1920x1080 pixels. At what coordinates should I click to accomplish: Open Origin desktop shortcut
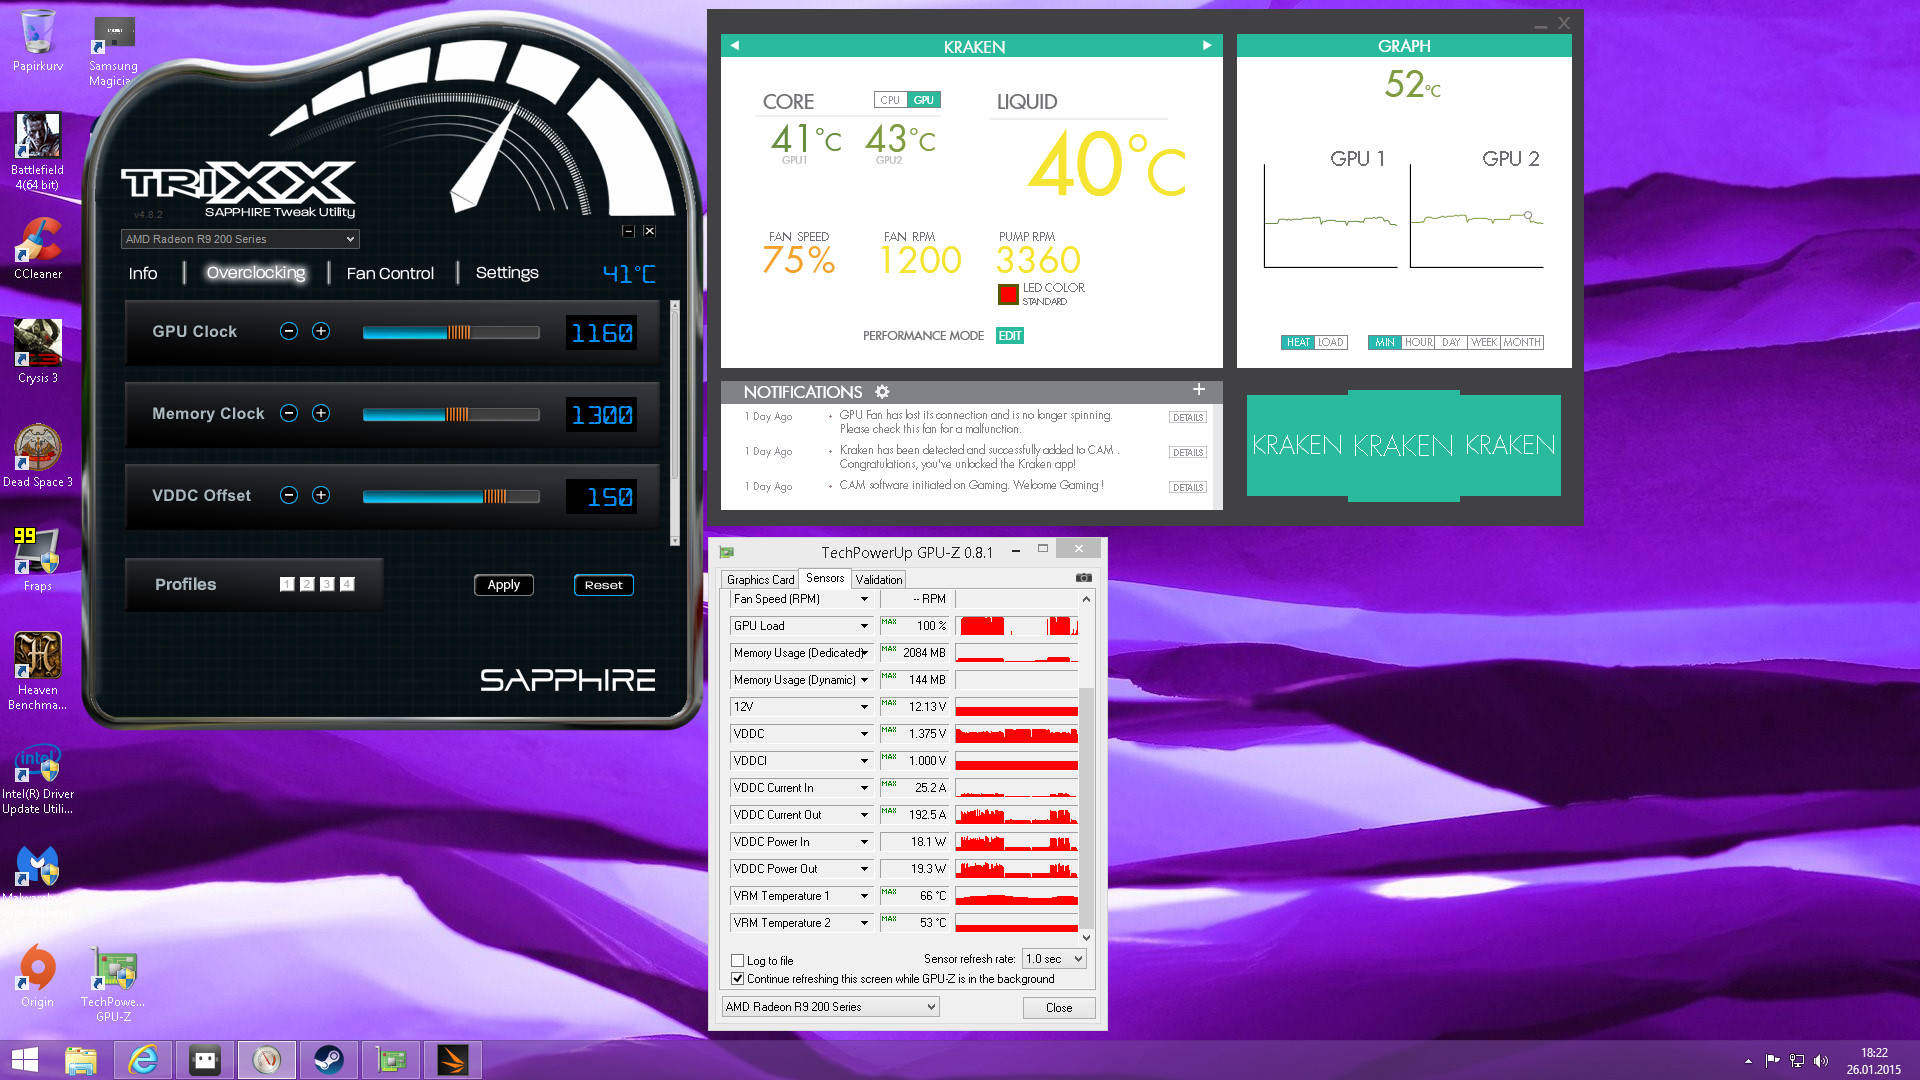[x=38, y=976]
